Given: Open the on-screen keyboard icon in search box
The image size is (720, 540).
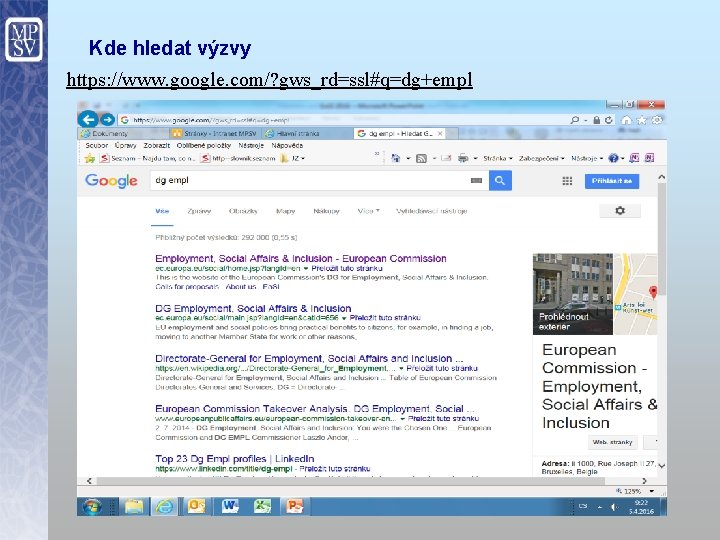Looking at the screenshot, I should click(476, 180).
